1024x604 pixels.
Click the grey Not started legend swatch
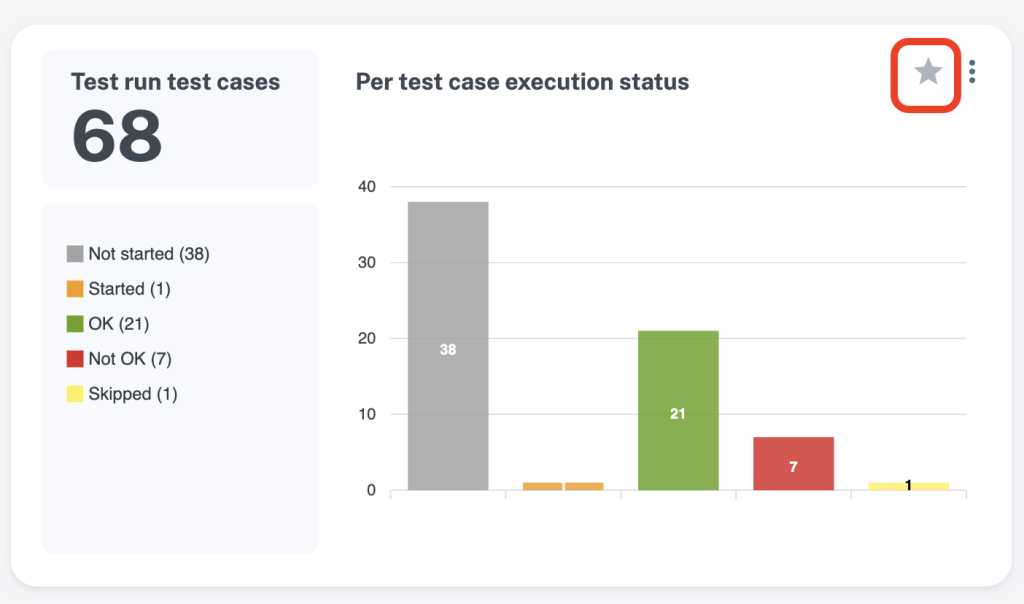(x=75, y=254)
